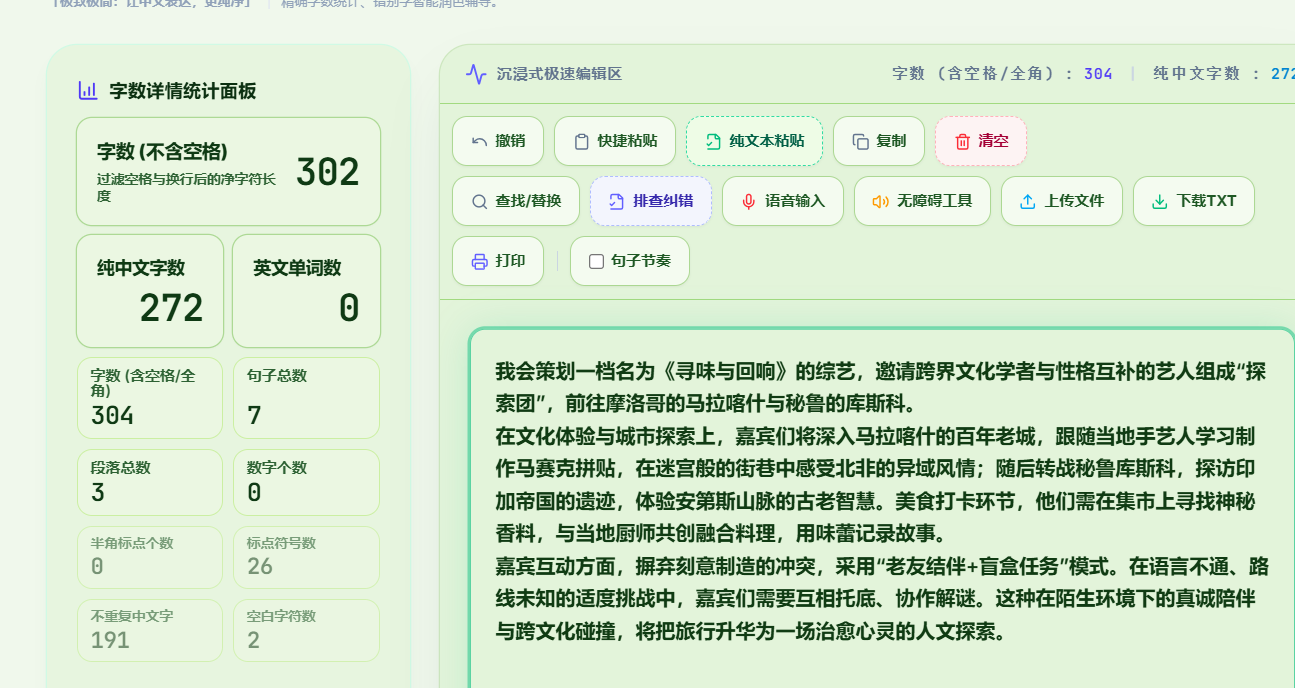Click the 沉浸式极速编辑区 title
Screen dimensions: 1295x688
coord(559,74)
